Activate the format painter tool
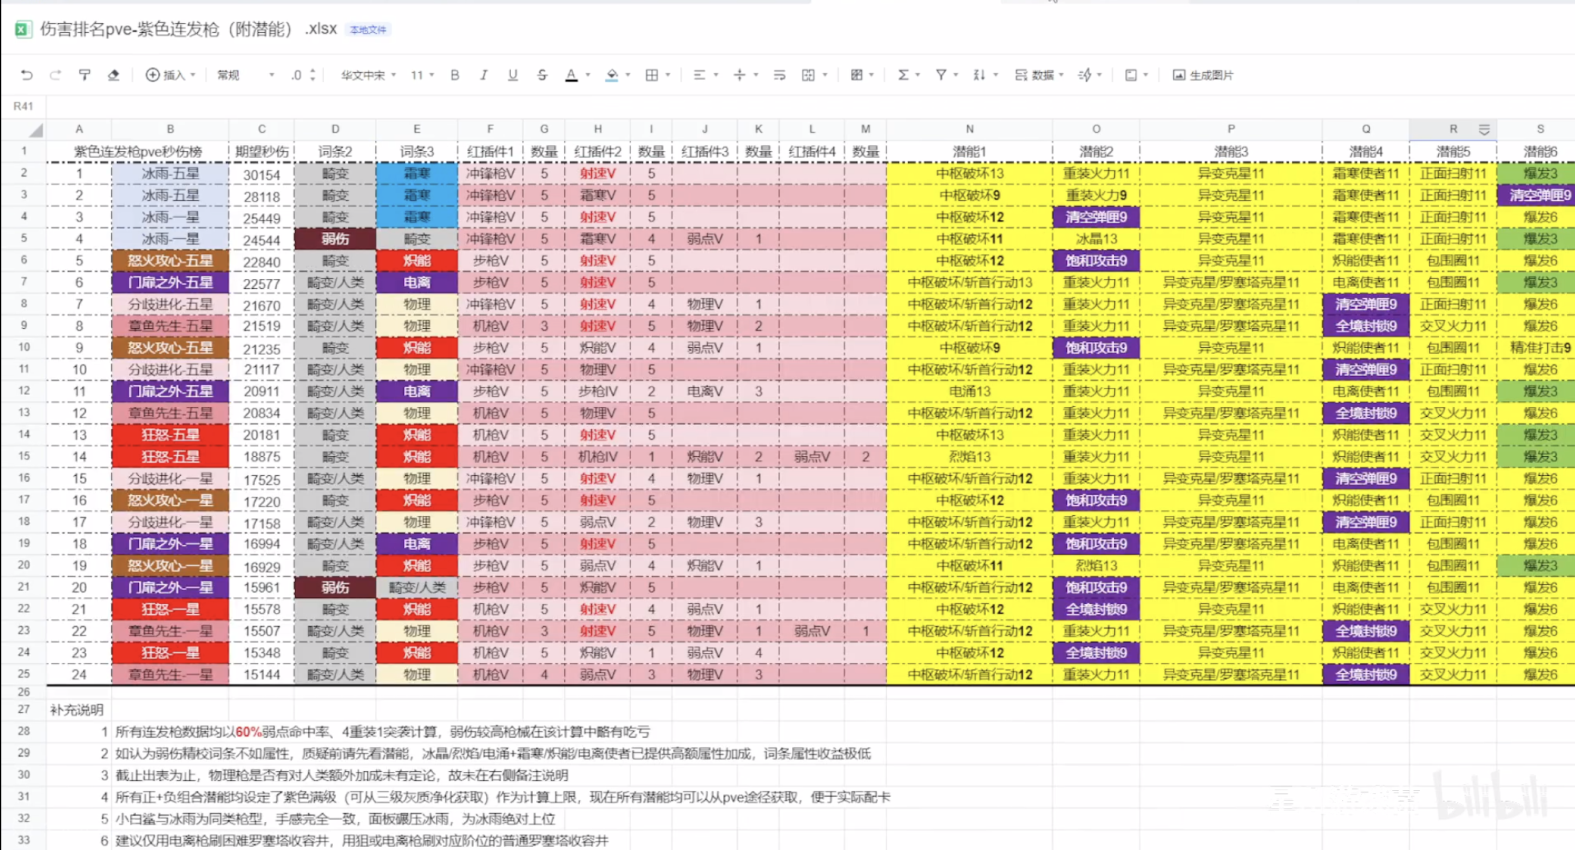The image size is (1575, 850). click(x=84, y=75)
